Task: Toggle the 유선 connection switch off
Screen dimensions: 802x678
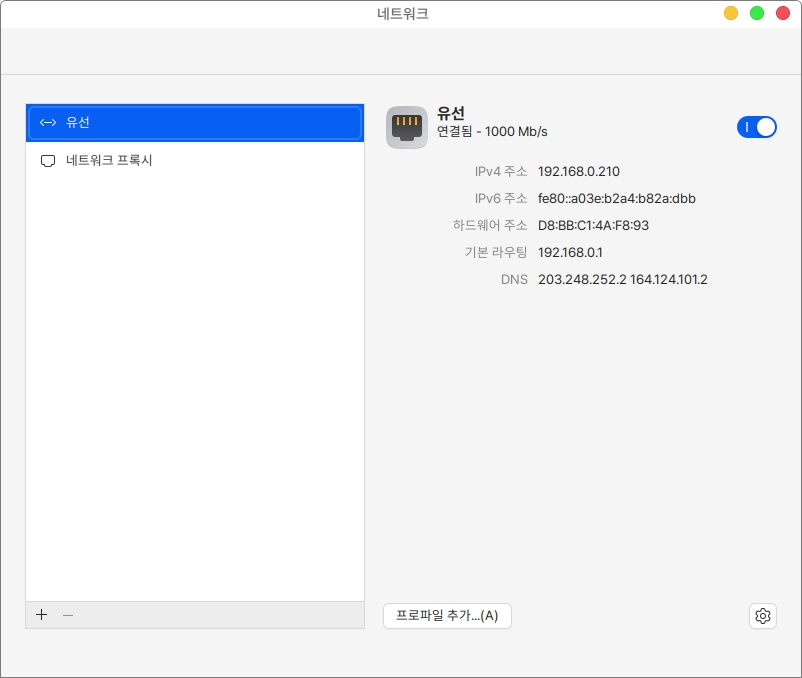Action: pyautogui.click(x=756, y=127)
